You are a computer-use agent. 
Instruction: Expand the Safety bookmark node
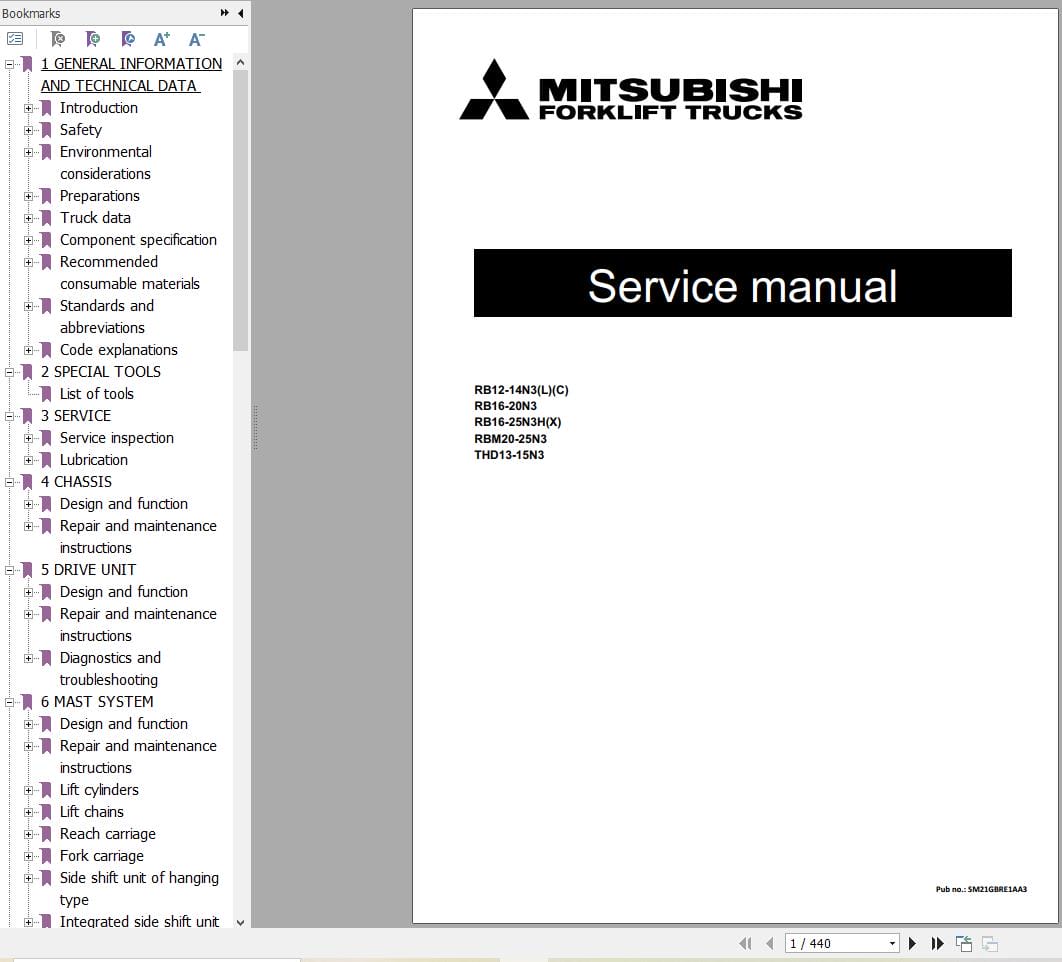tap(28, 130)
